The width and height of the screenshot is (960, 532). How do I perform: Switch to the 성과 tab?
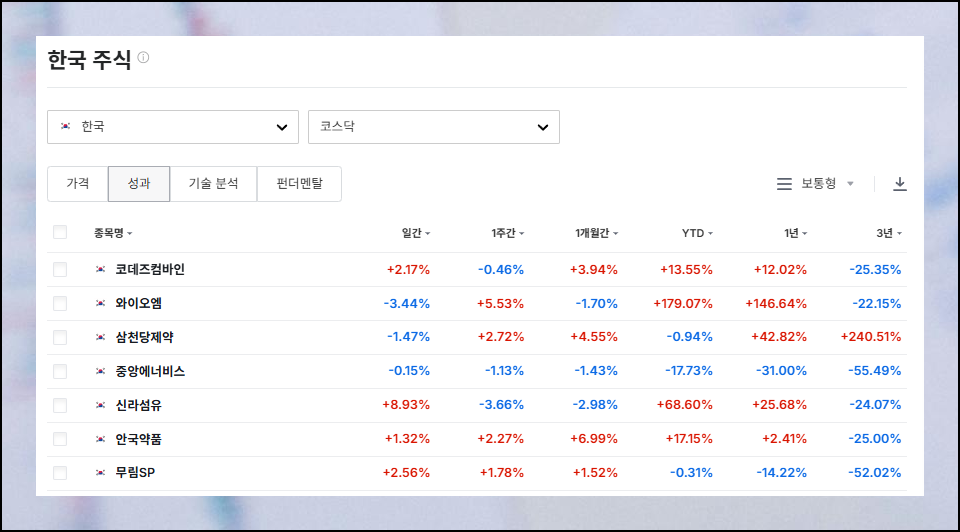[x=139, y=184]
